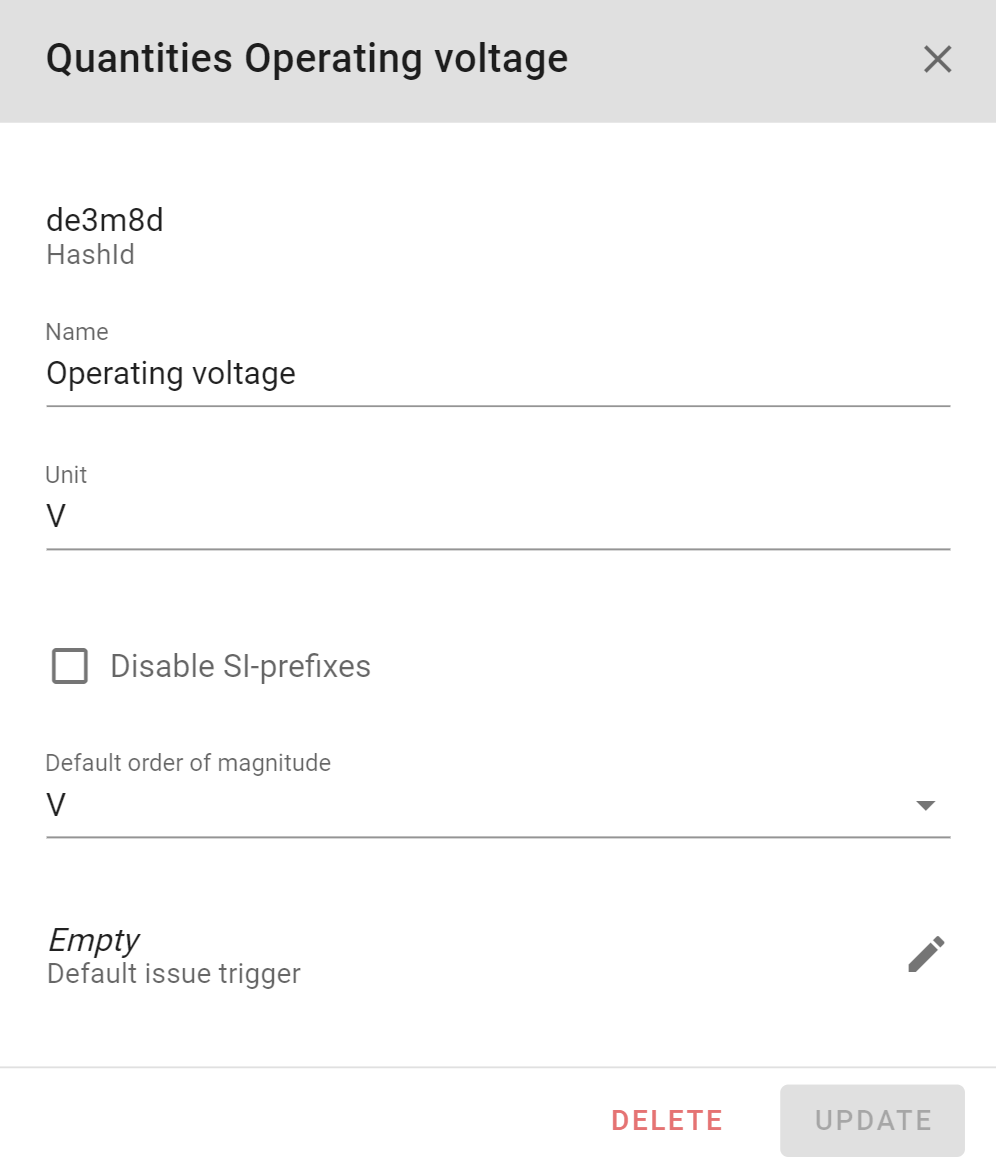Select the Empty placeholder text
The height and width of the screenshot is (1168, 996).
pos(94,940)
